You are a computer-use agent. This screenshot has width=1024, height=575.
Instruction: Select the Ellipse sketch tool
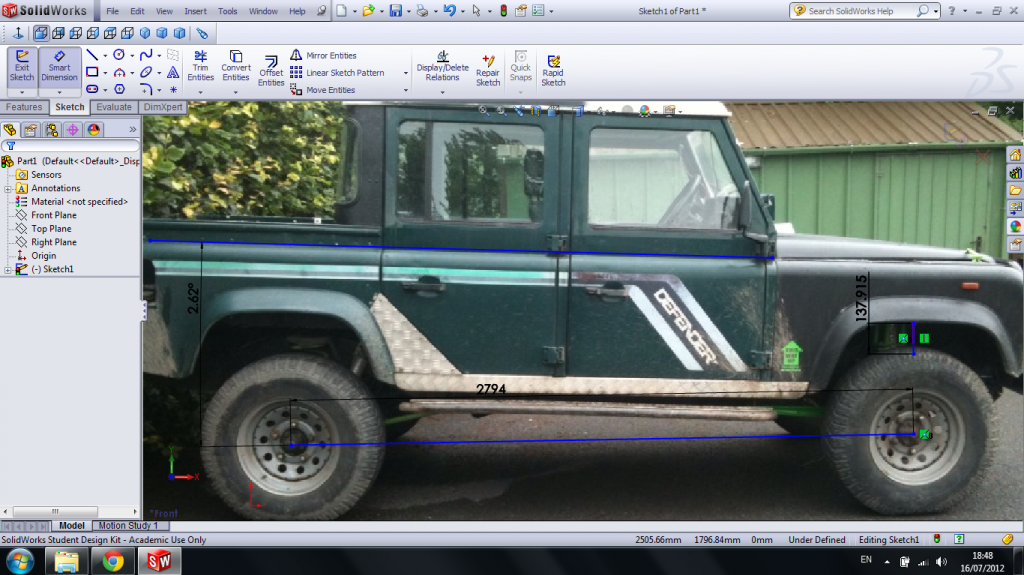click(146, 72)
